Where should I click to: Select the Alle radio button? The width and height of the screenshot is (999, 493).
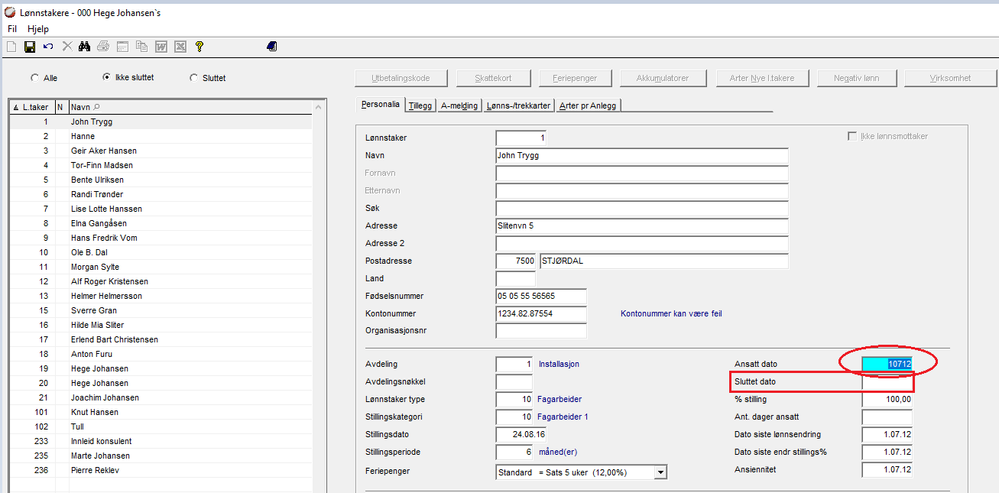[36, 77]
